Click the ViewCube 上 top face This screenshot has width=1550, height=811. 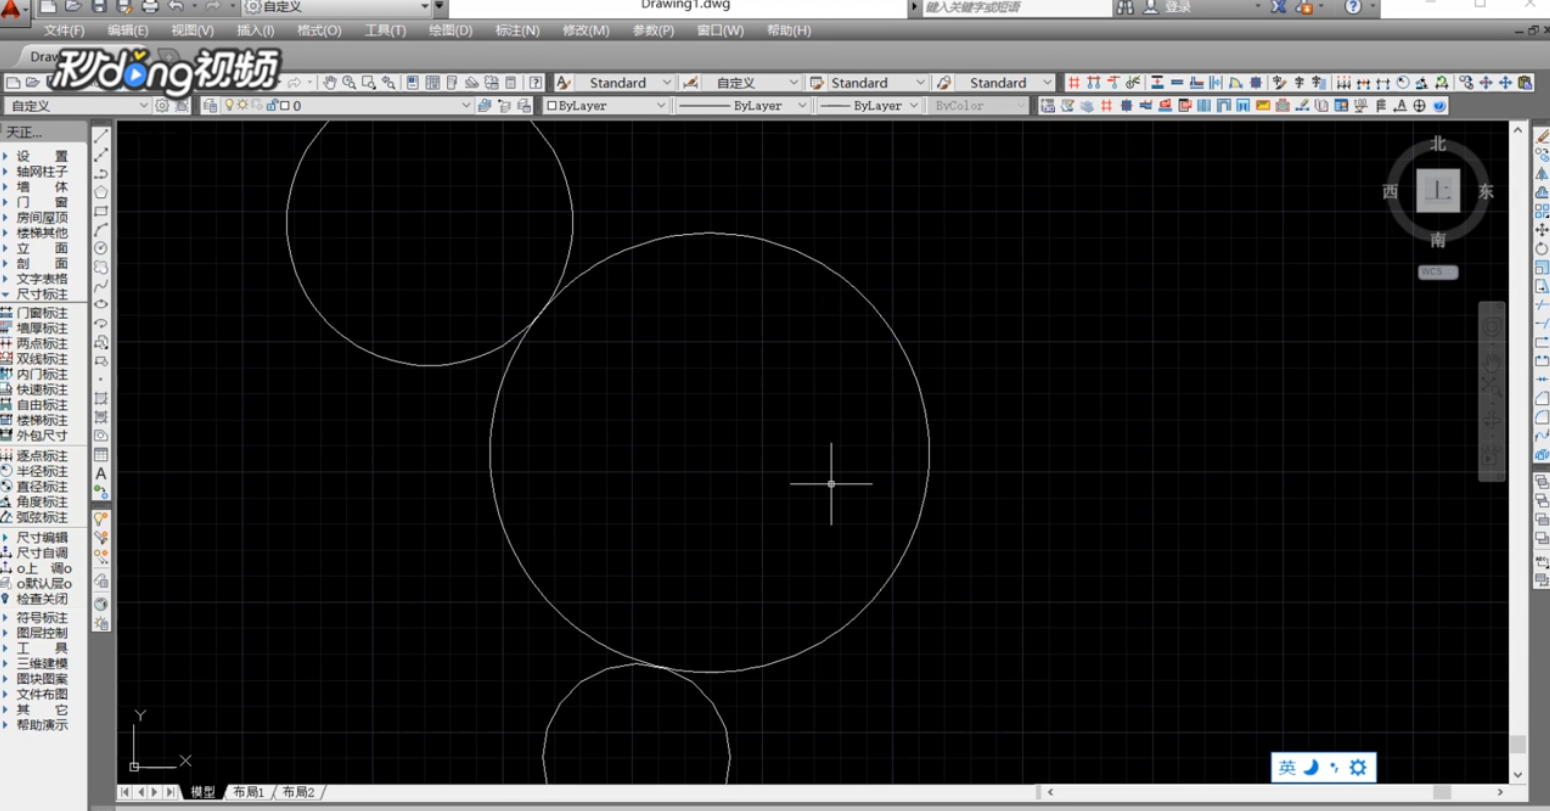coord(1438,191)
